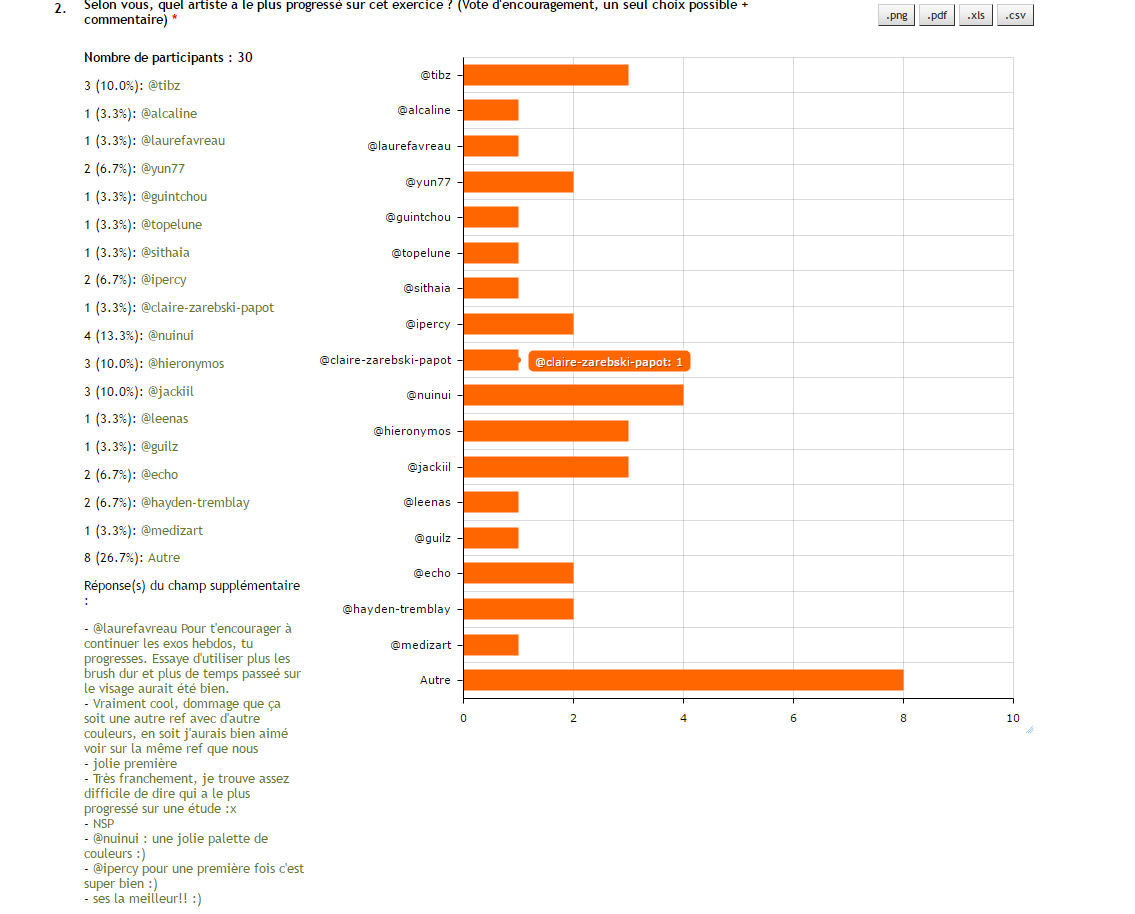Select the @jackiil bar in the chart

(545, 467)
